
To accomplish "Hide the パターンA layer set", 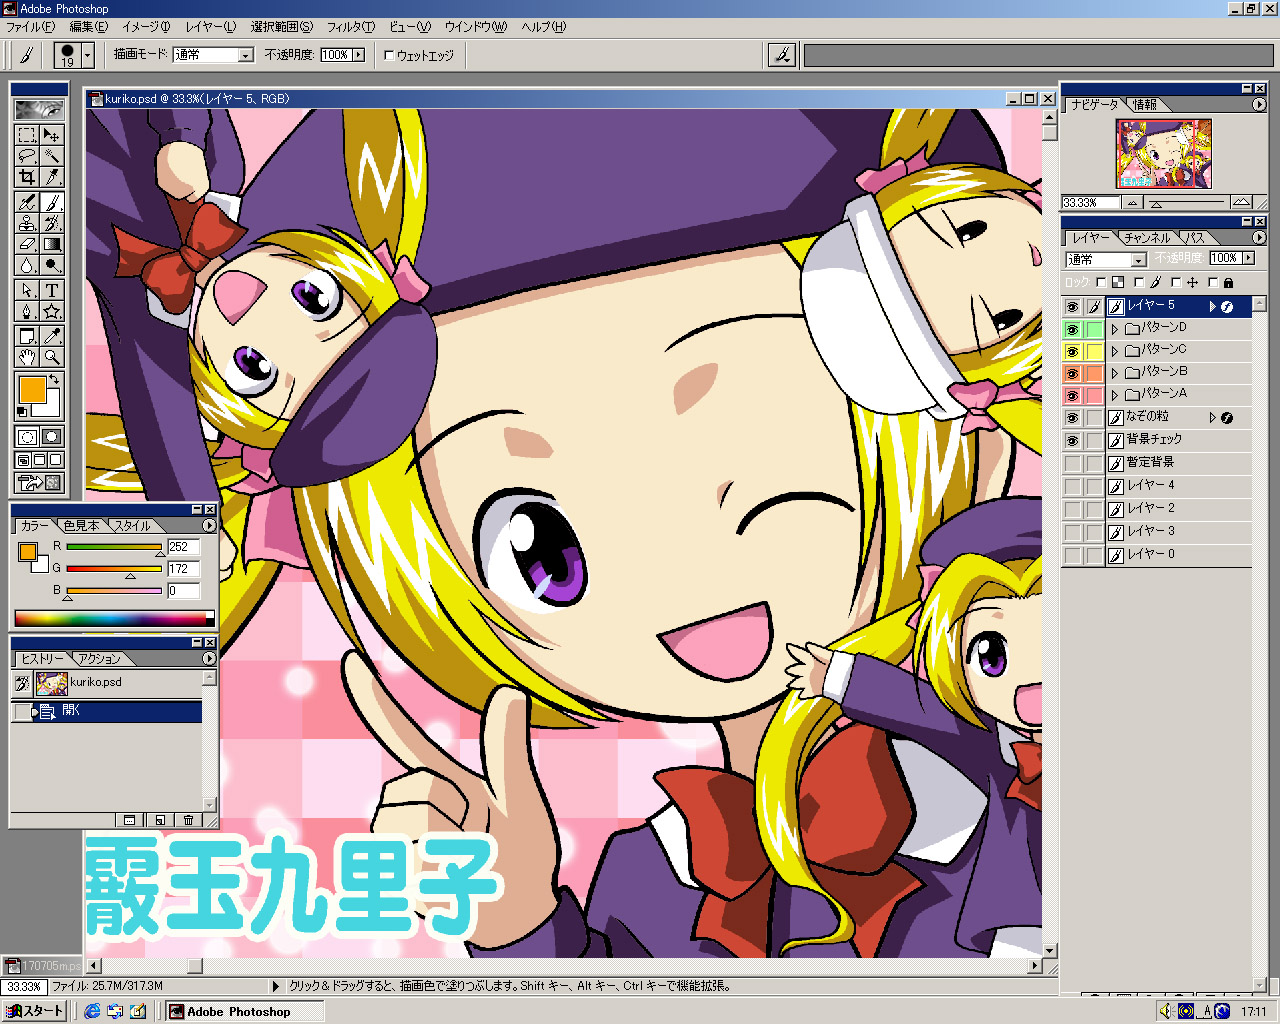I will pyautogui.click(x=1073, y=395).
